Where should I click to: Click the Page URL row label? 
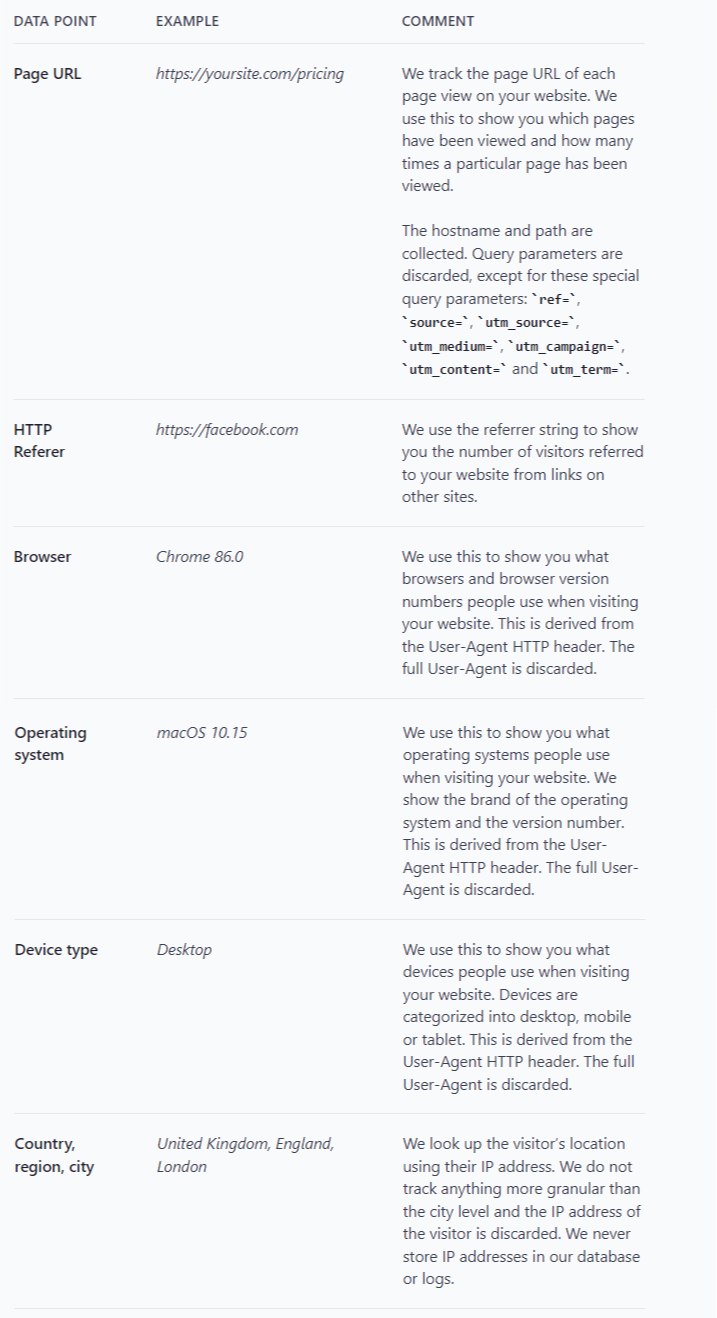pyautogui.click(x=47, y=73)
